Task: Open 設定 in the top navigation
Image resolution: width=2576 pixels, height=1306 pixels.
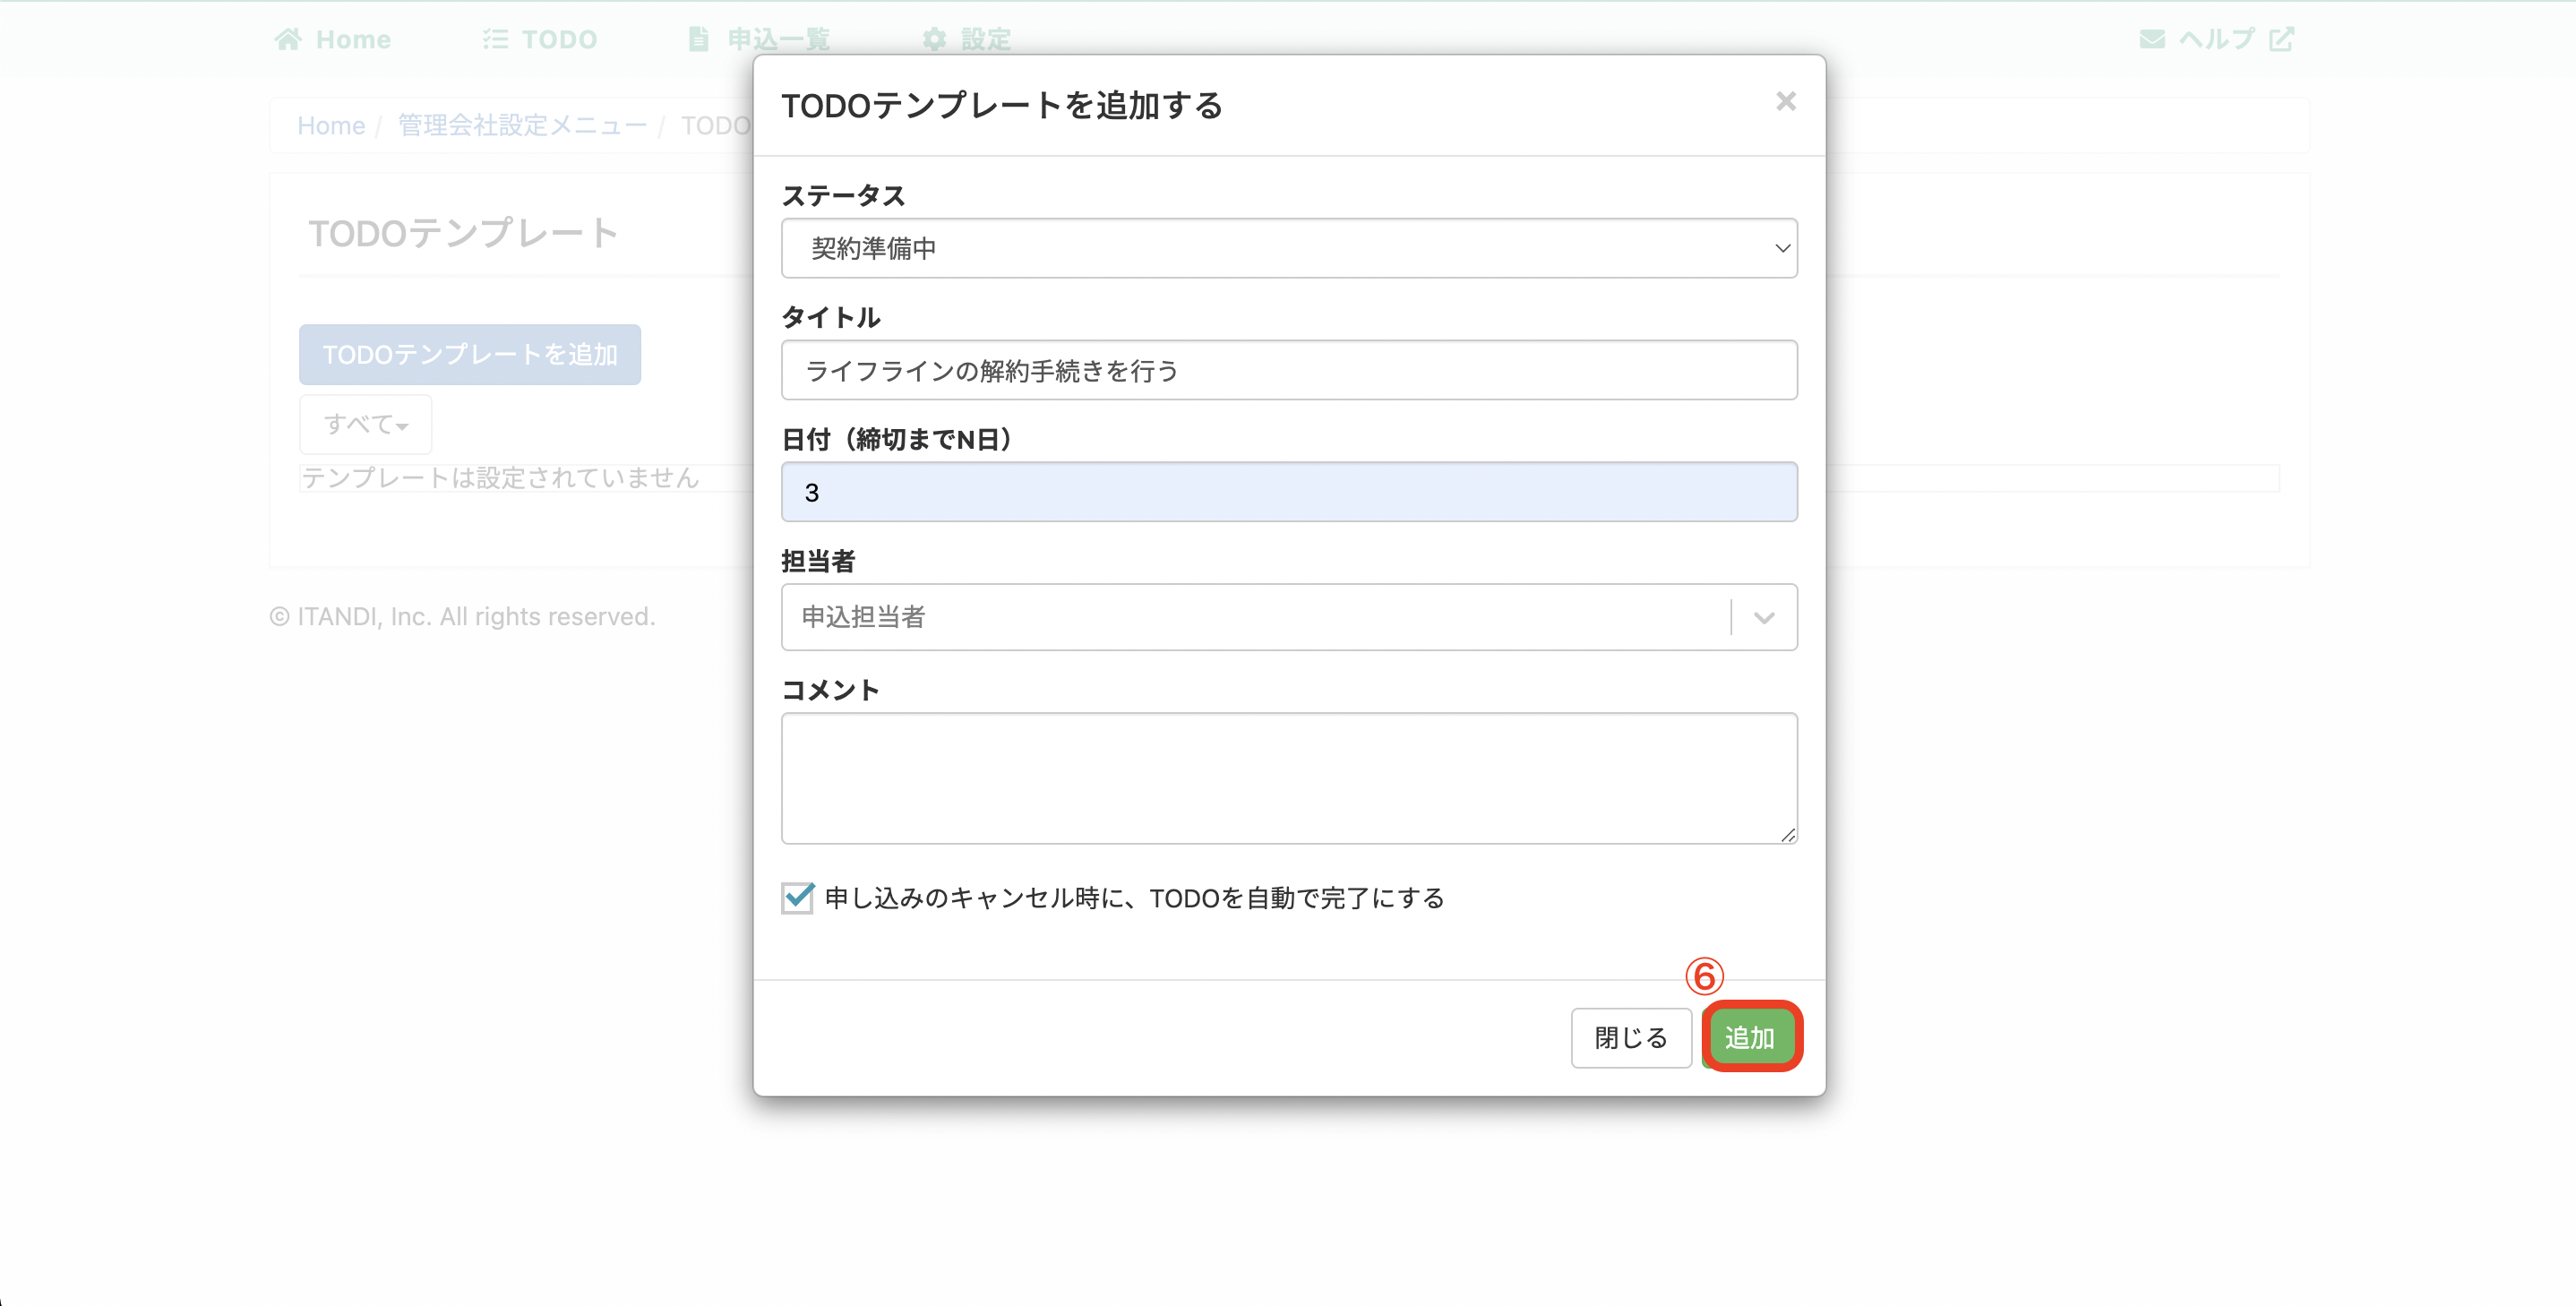Action: click(x=967, y=39)
